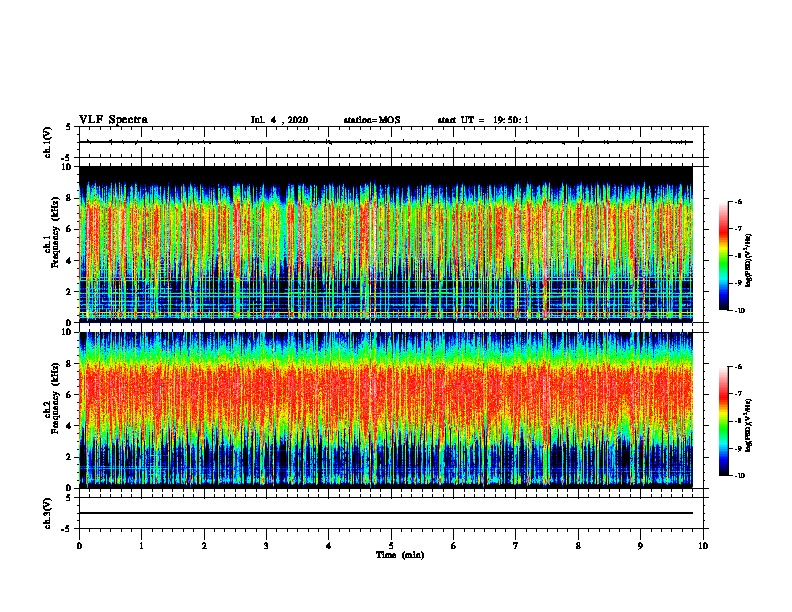Click the ch.2 spectrogram color scale bar
Viewport: 792px width, 612px height.
(x=724, y=421)
